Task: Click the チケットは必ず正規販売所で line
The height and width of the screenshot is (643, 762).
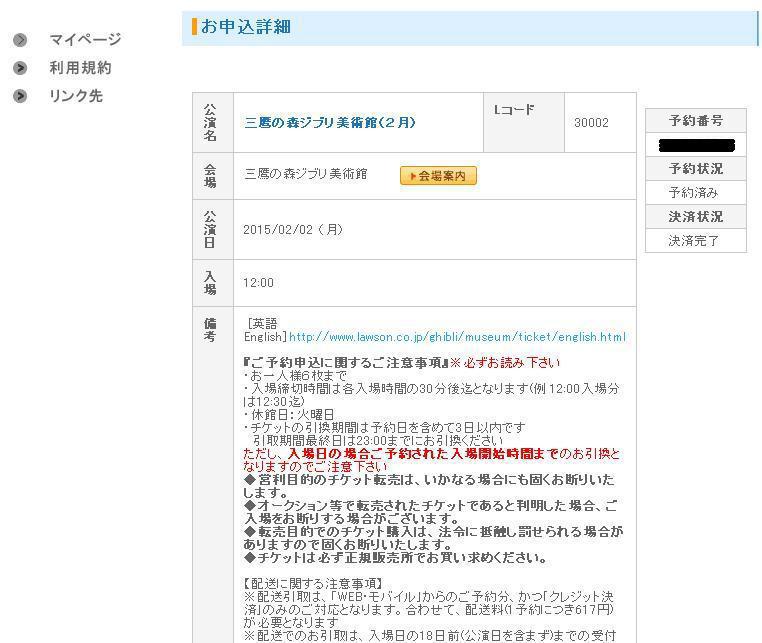Action: [x=396, y=557]
